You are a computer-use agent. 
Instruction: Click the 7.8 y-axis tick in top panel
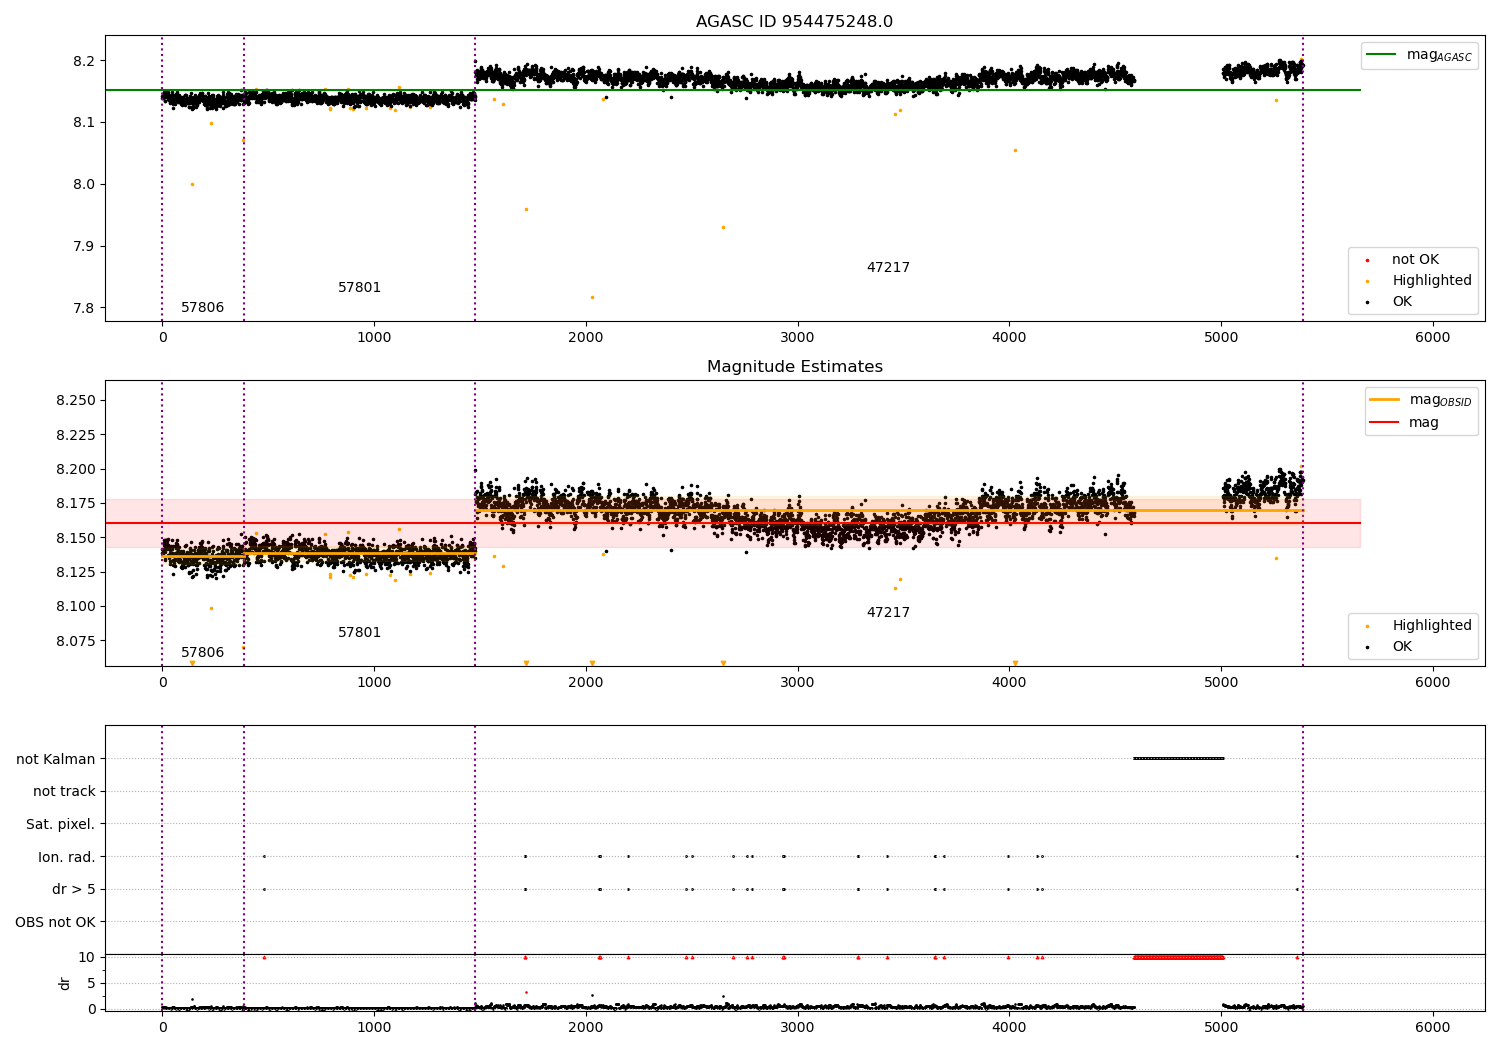coord(85,308)
